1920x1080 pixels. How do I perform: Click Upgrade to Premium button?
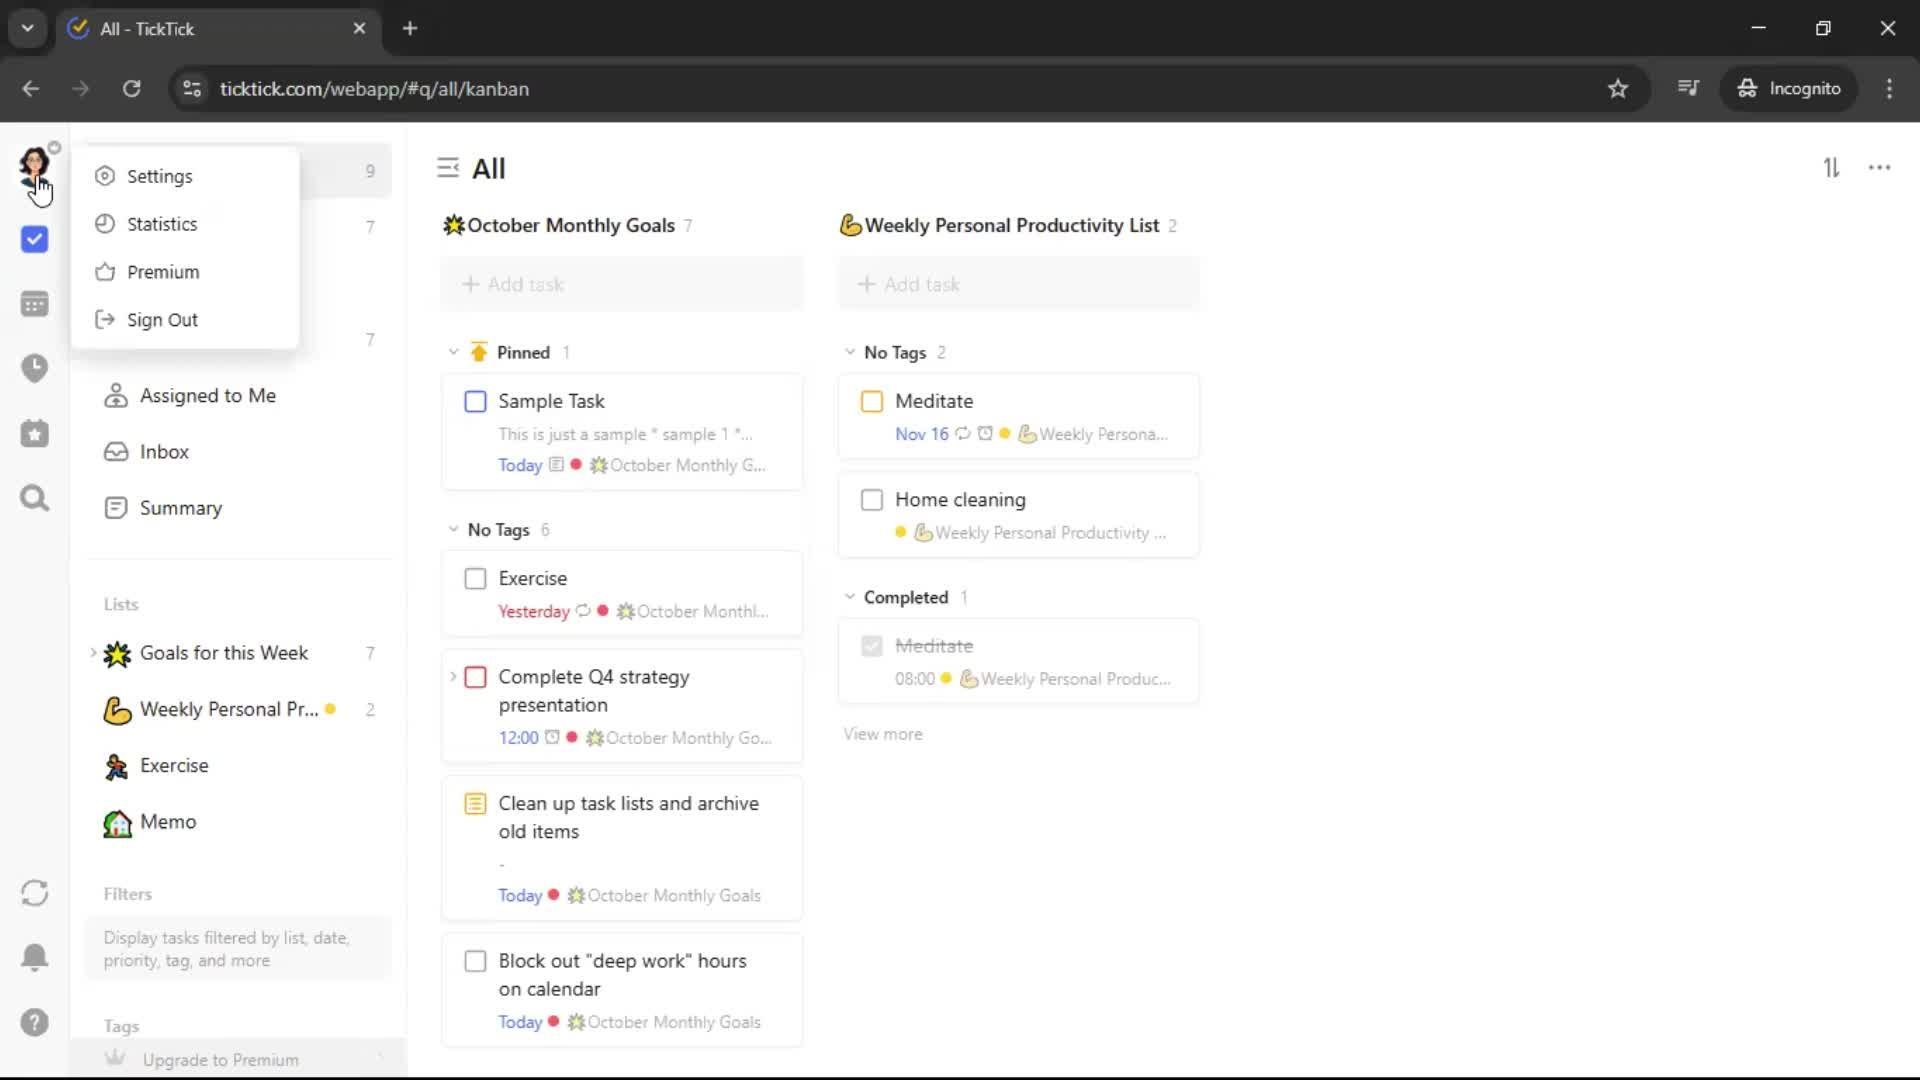(220, 1059)
